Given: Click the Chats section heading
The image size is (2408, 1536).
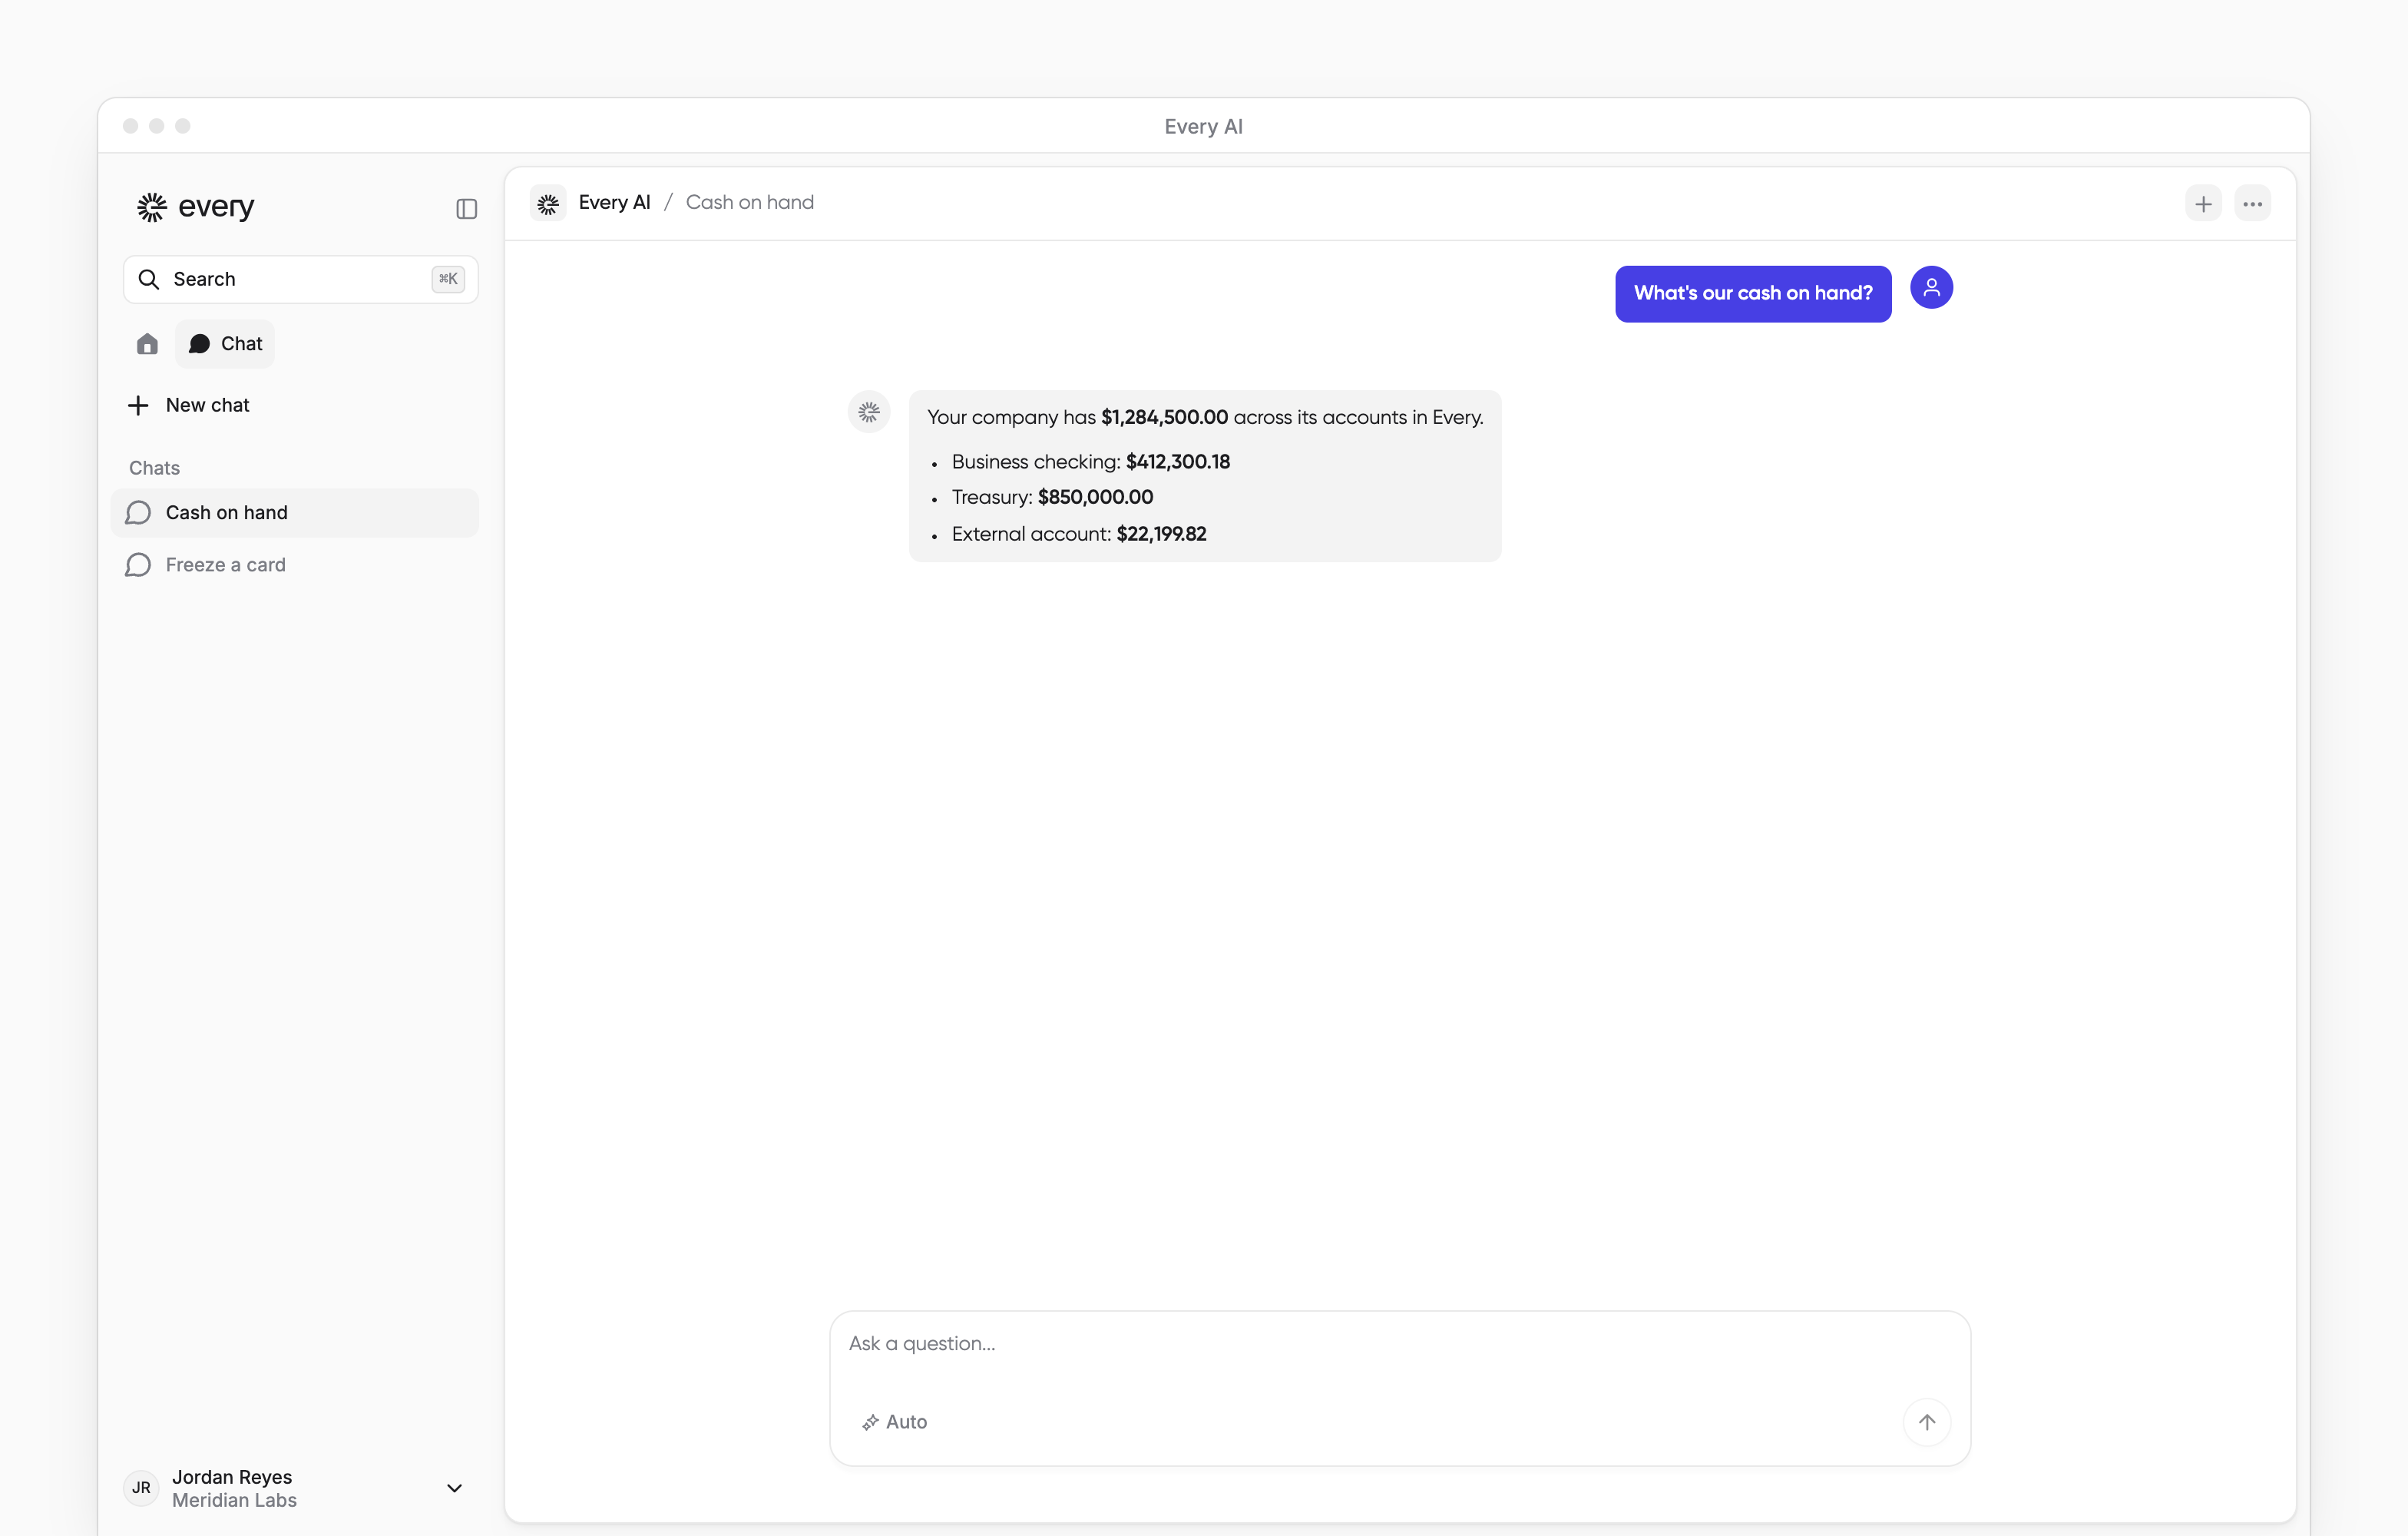Looking at the screenshot, I should click(154, 468).
